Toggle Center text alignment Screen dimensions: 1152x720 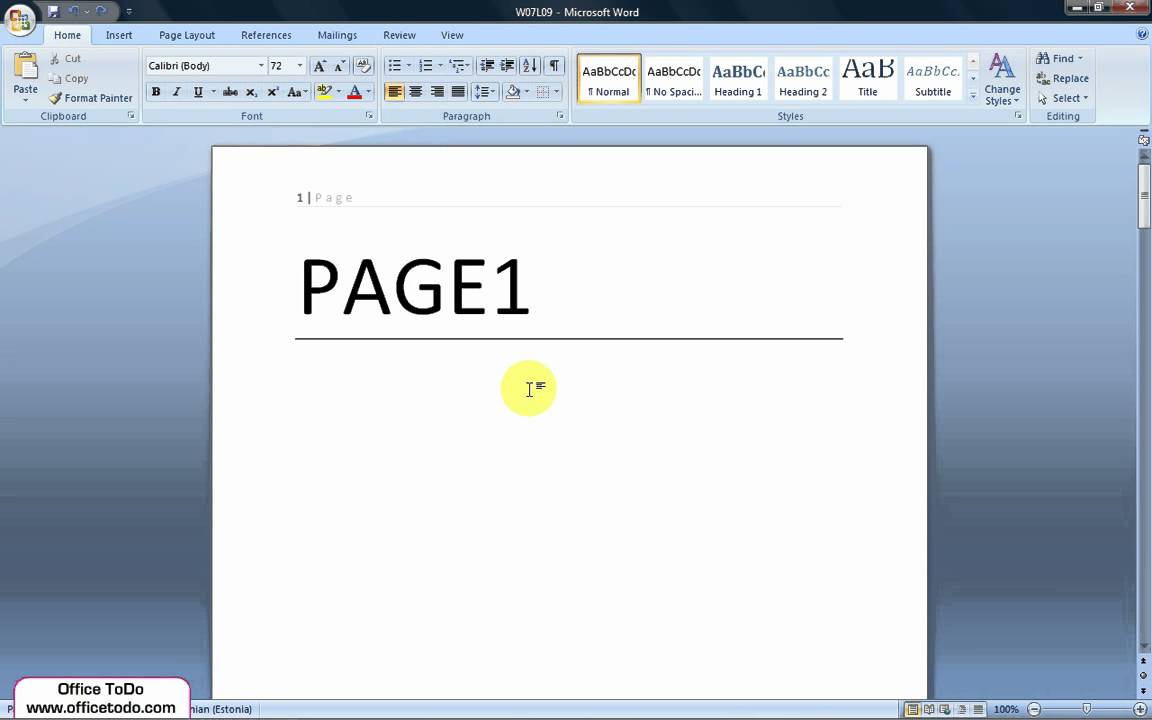415,92
